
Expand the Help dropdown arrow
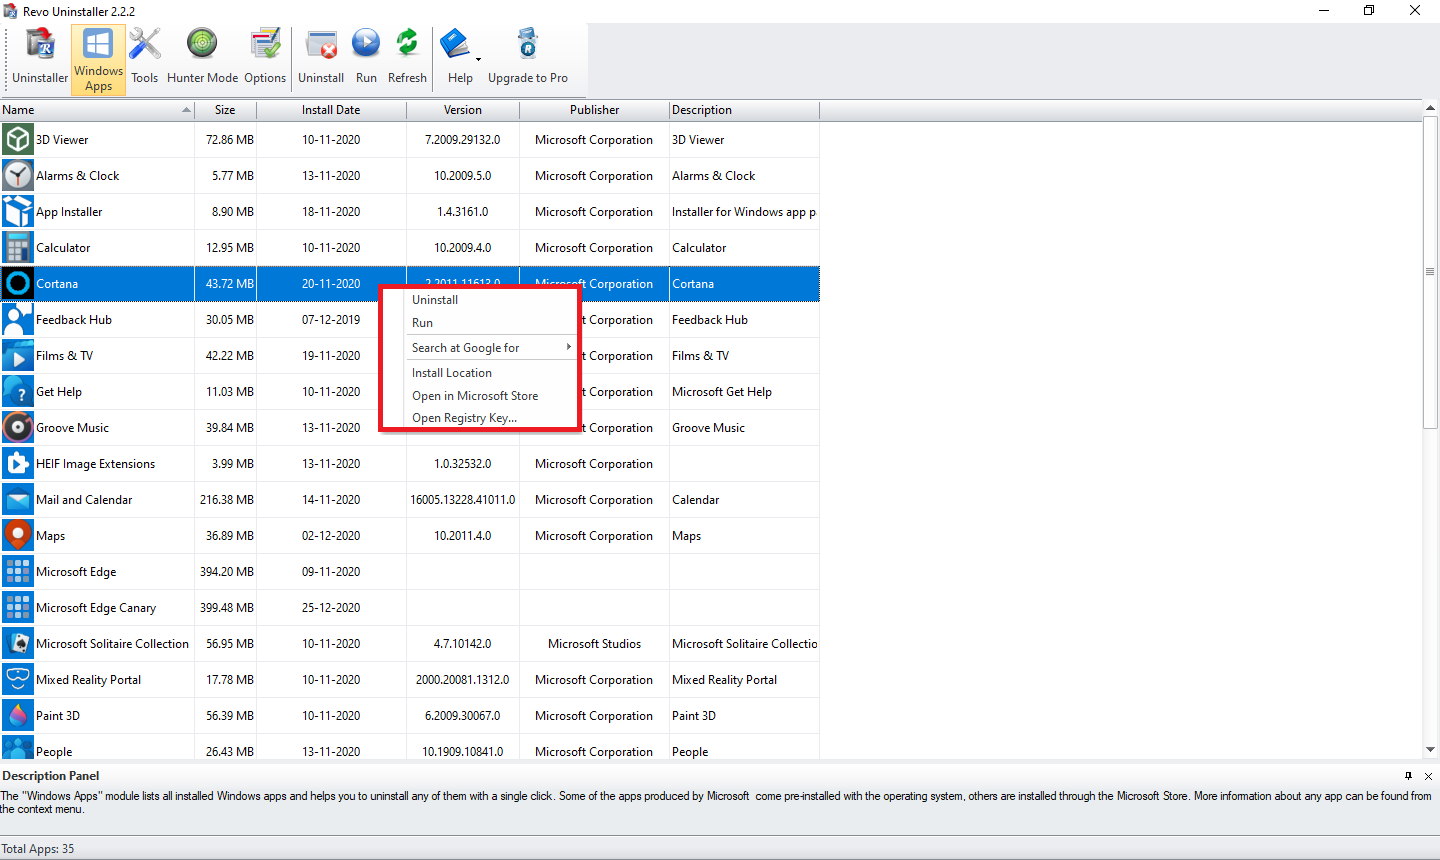(x=478, y=60)
